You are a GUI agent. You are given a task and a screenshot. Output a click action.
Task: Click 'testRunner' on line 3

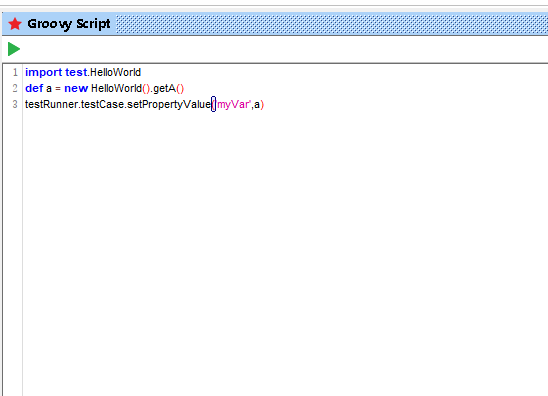[51, 104]
